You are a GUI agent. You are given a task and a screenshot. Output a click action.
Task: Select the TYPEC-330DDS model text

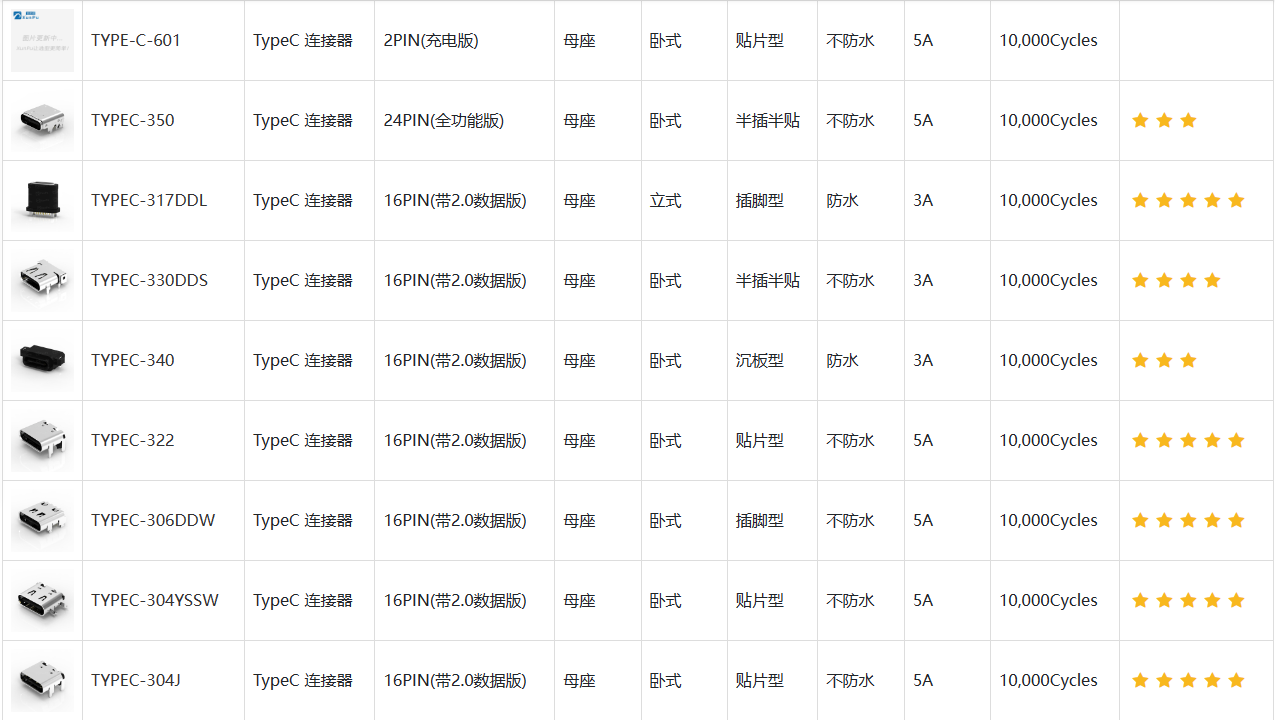click(149, 281)
